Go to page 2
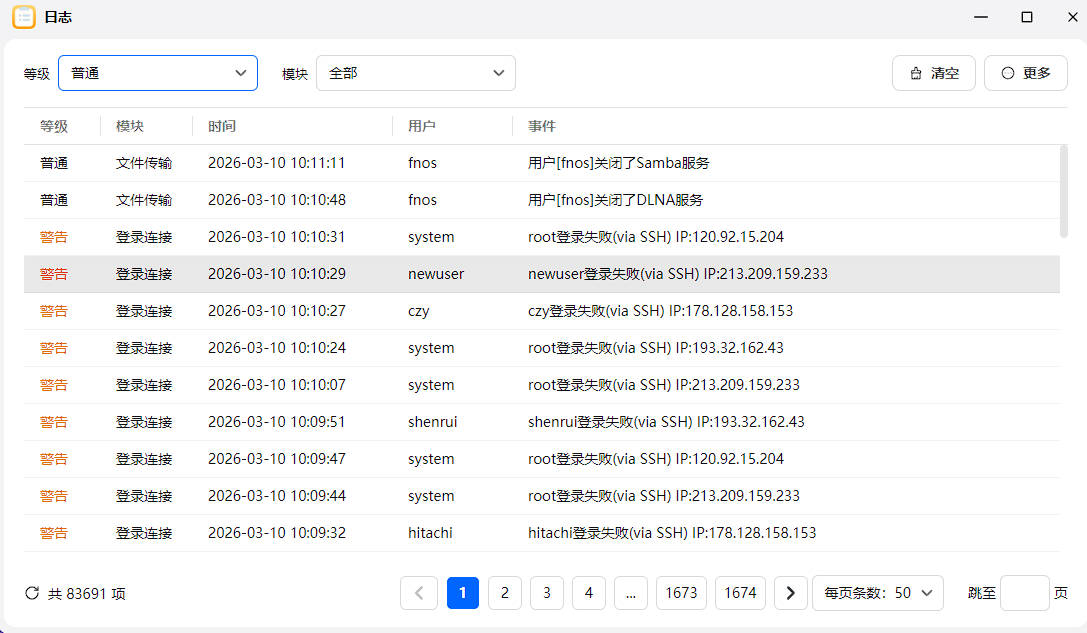 point(504,593)
